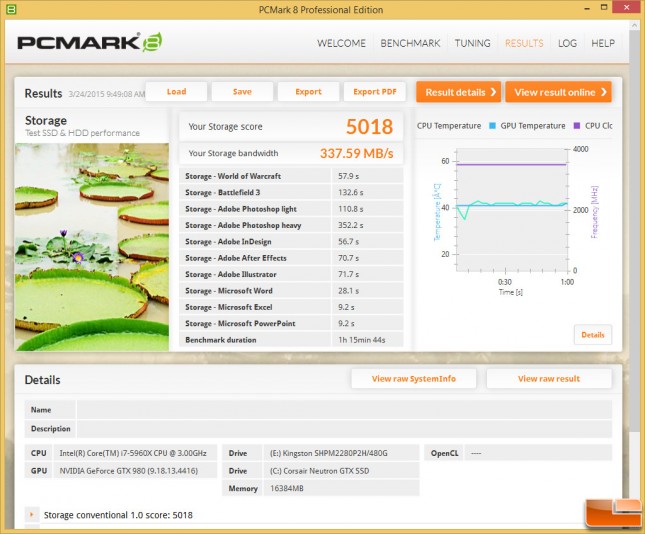The height and width of the screenshot is (534, 645).
Task: Open the WELCOME tab
Action: point(341,43)
